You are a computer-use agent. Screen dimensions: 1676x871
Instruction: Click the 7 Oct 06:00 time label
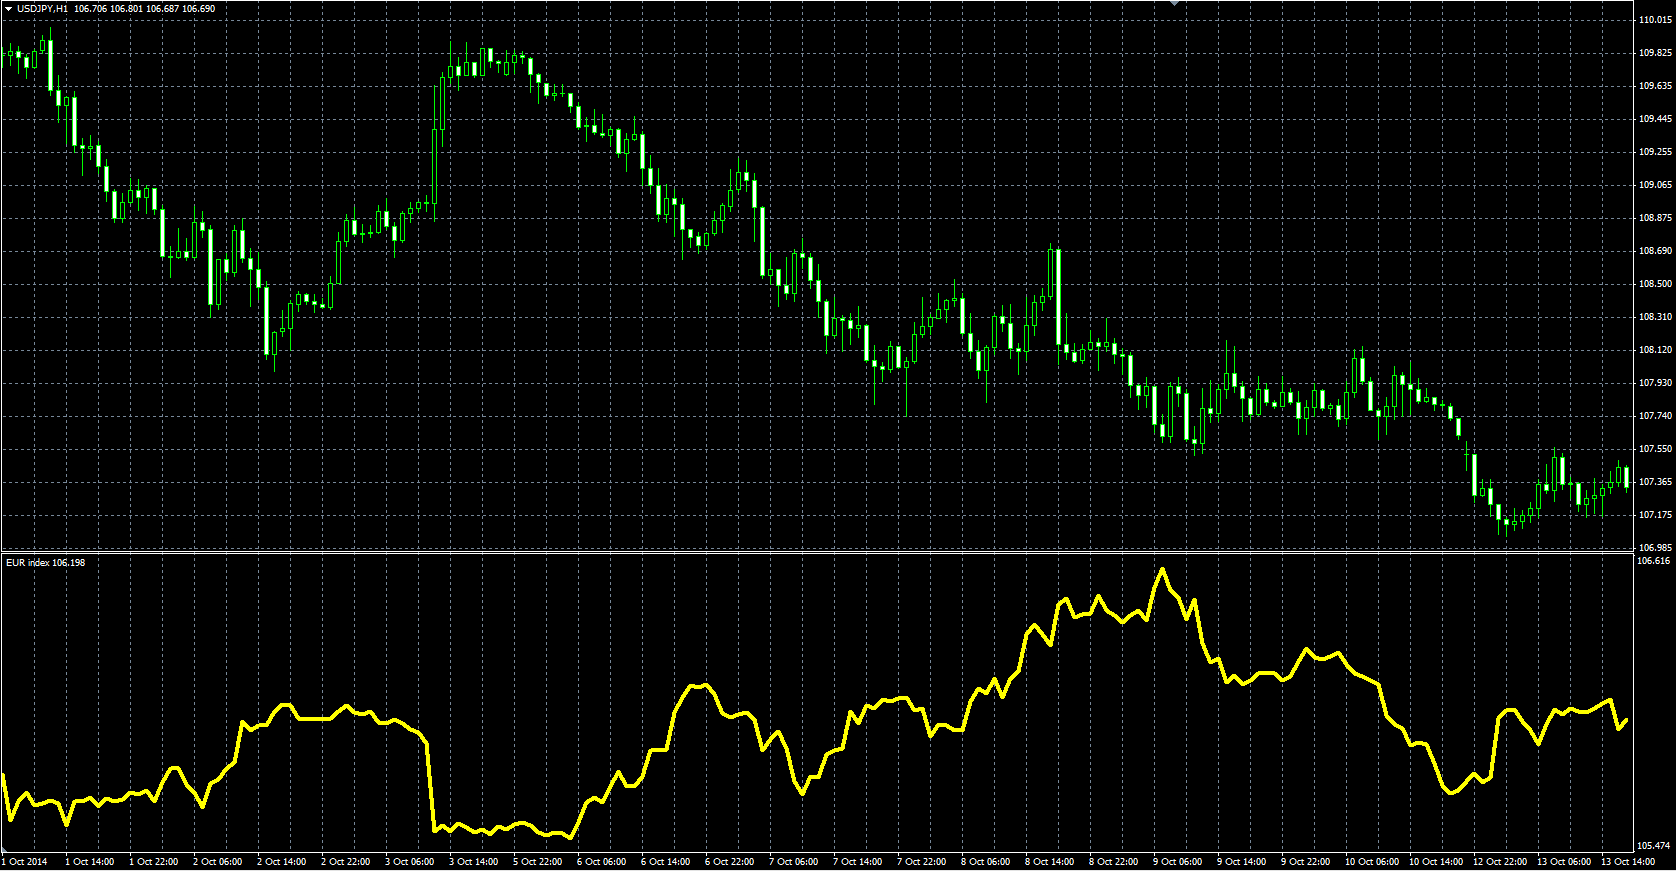click(794, 862)
